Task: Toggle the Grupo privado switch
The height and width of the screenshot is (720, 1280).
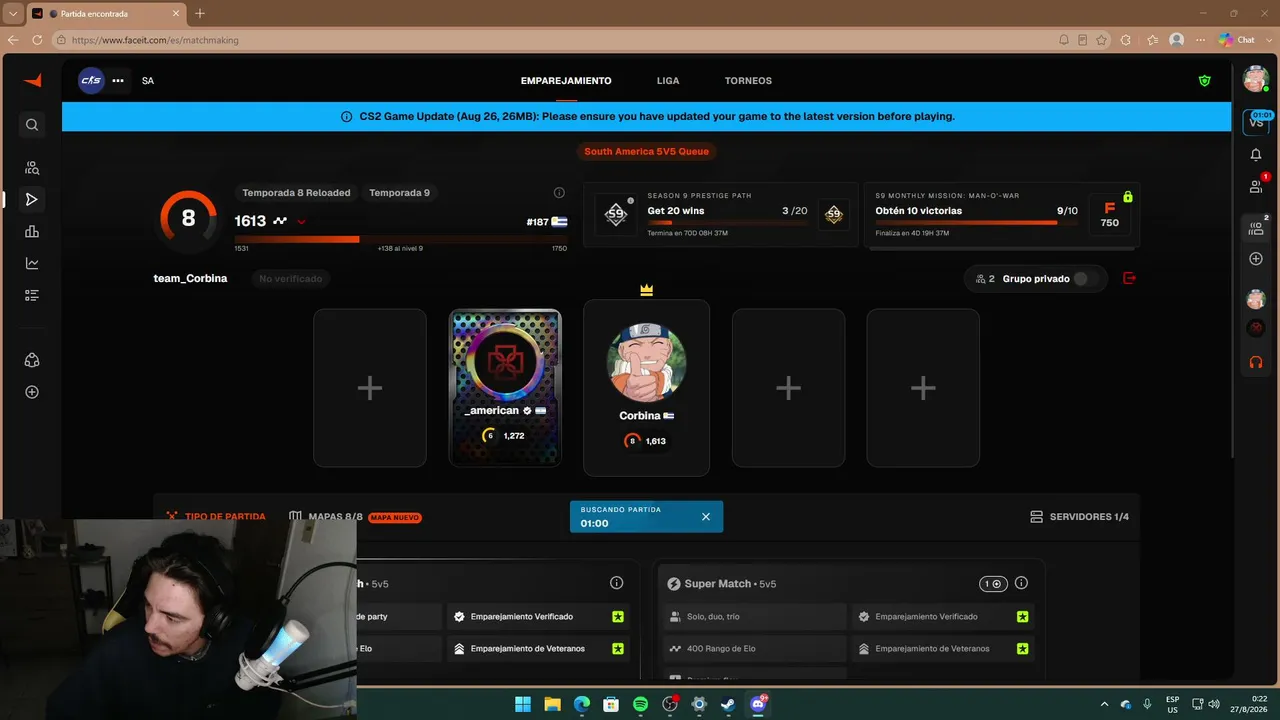Action: (1085, 279)
